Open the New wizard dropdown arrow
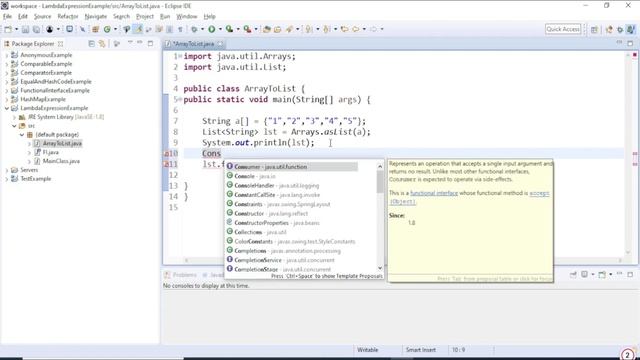The height and width of the screenshot is (360, 640). 16,29
